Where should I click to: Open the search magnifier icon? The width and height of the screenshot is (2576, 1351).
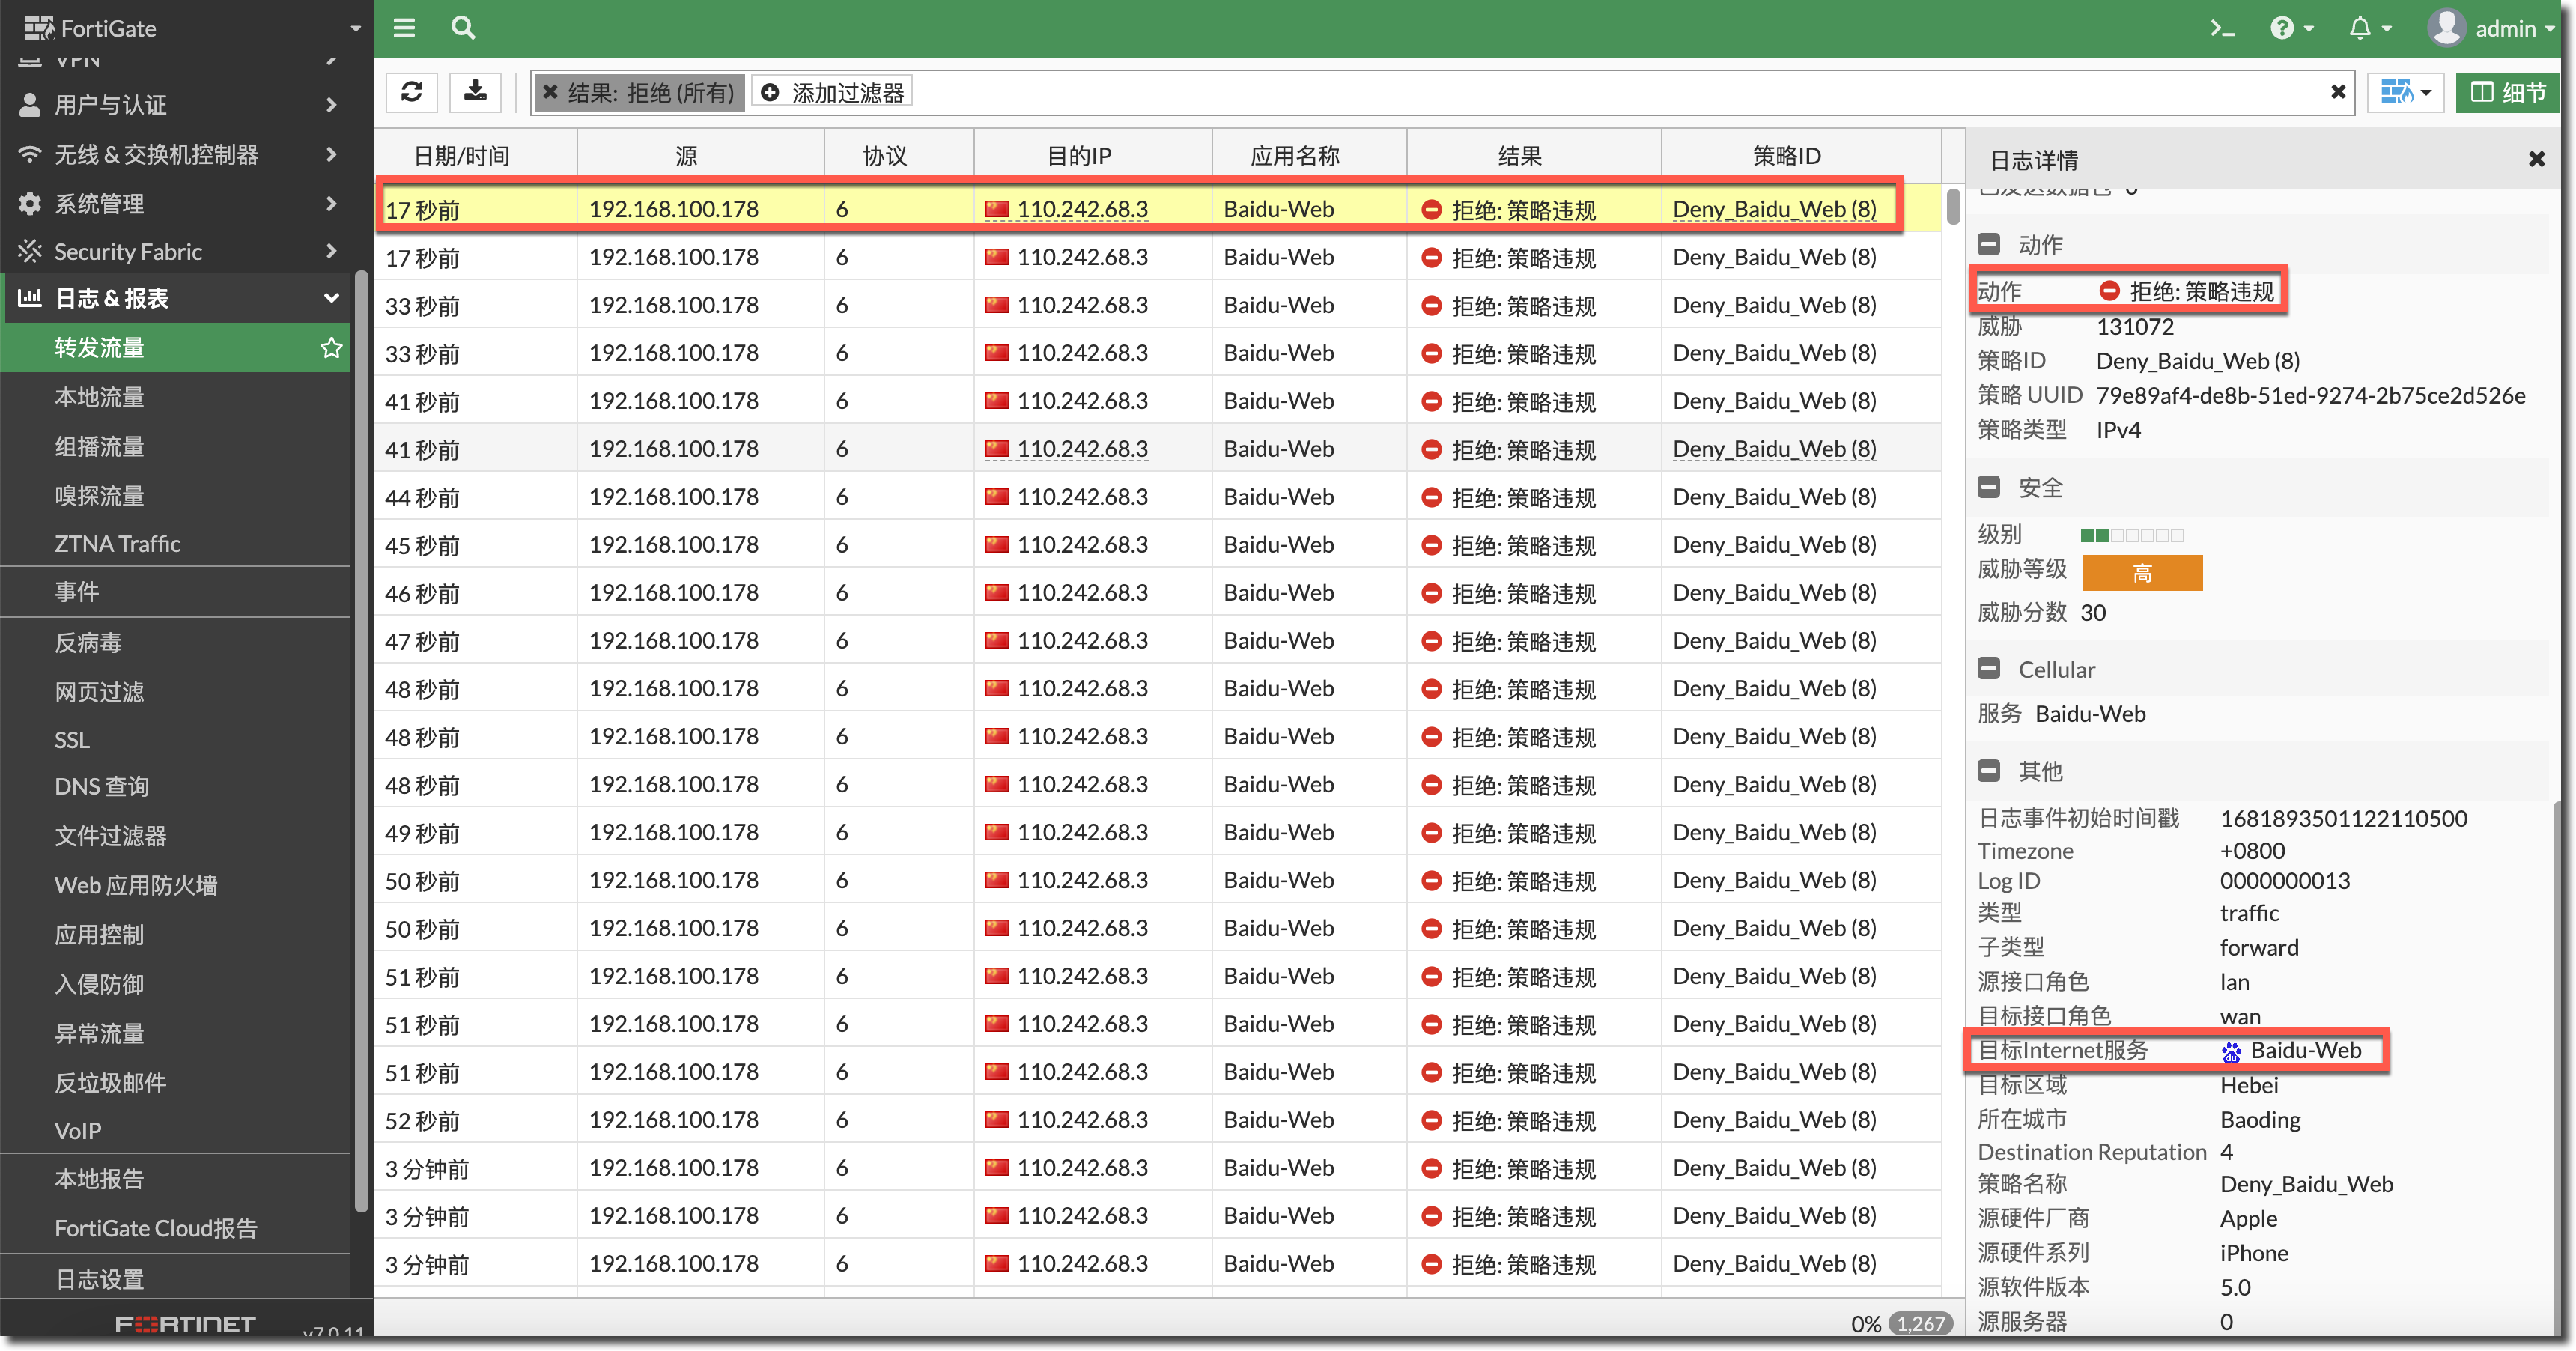[x=462, y=28]
